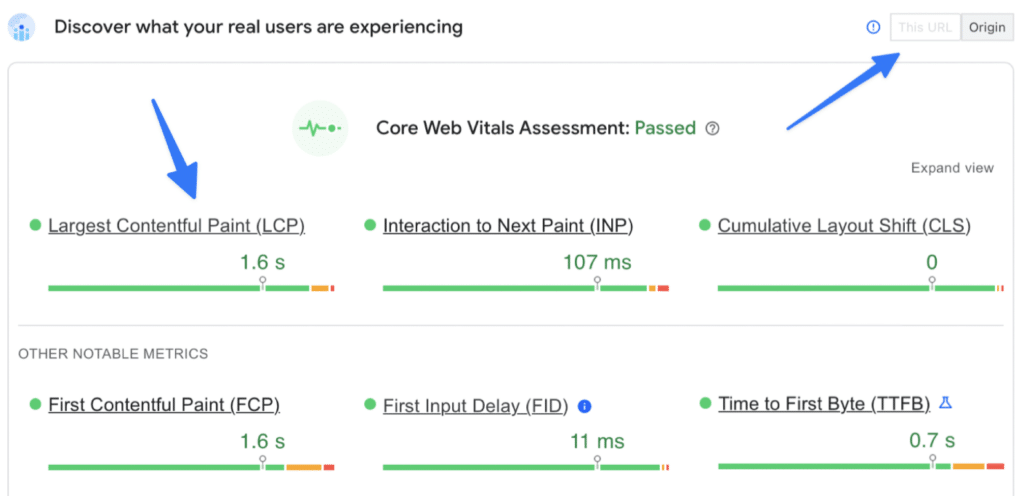Open the Largest Contentful Paint (LCP) link
The width and height of the screenshot is (1024, 496).
click(176, 226)
